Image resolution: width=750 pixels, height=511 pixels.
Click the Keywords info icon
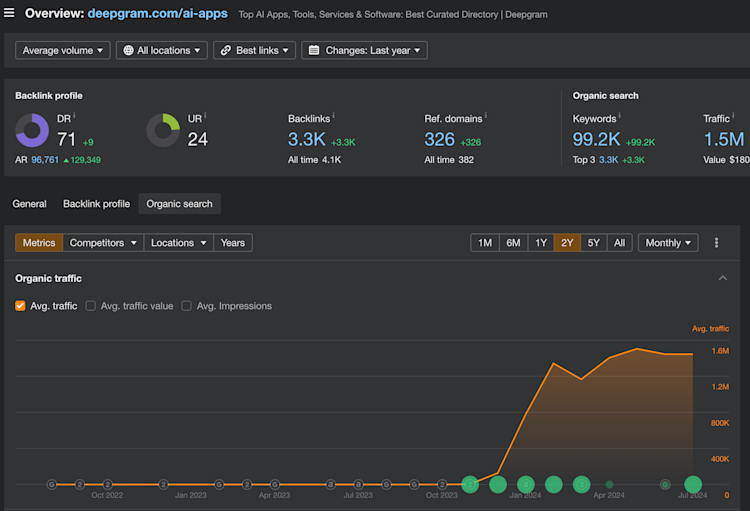point(619,115)
